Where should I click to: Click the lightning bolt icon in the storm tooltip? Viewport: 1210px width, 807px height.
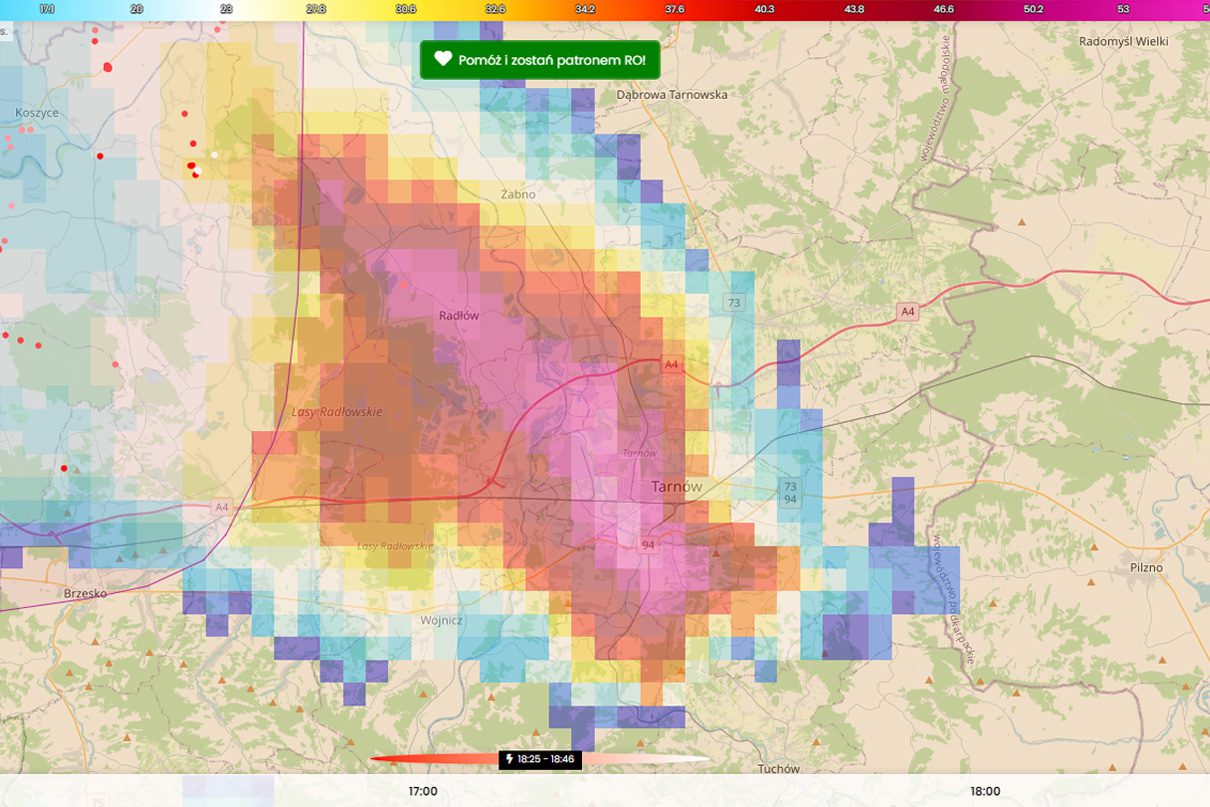click(x=511, y=760)
